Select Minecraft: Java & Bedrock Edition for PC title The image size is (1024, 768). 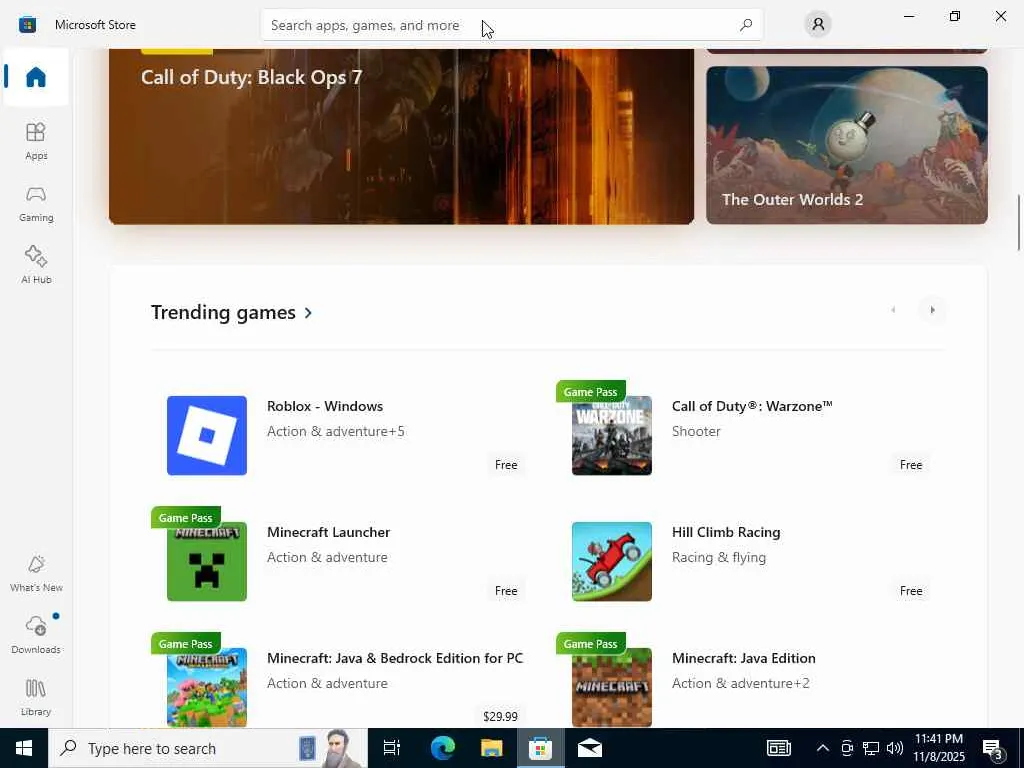pos(395,658)
